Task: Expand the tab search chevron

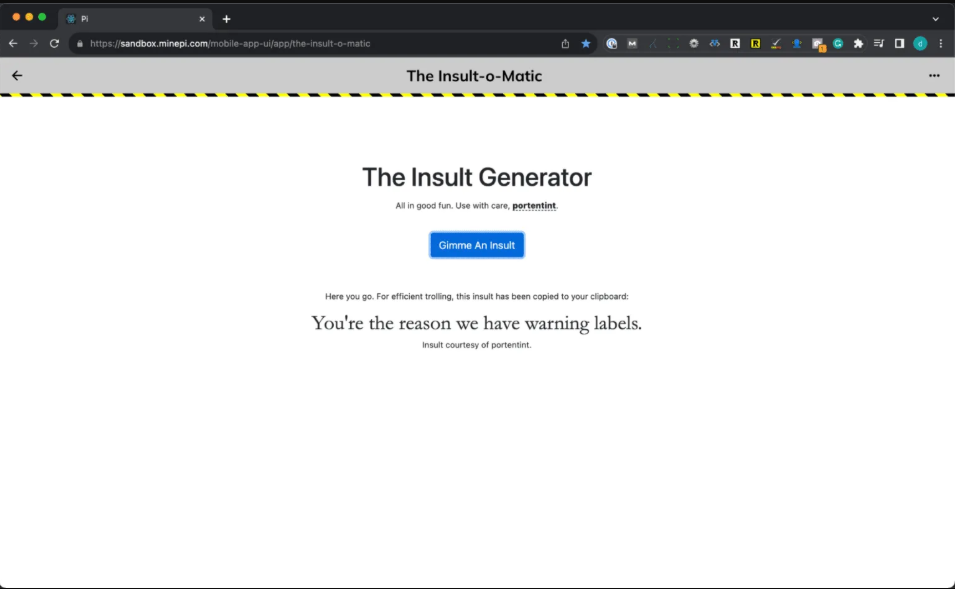Action: click(935, 19)
